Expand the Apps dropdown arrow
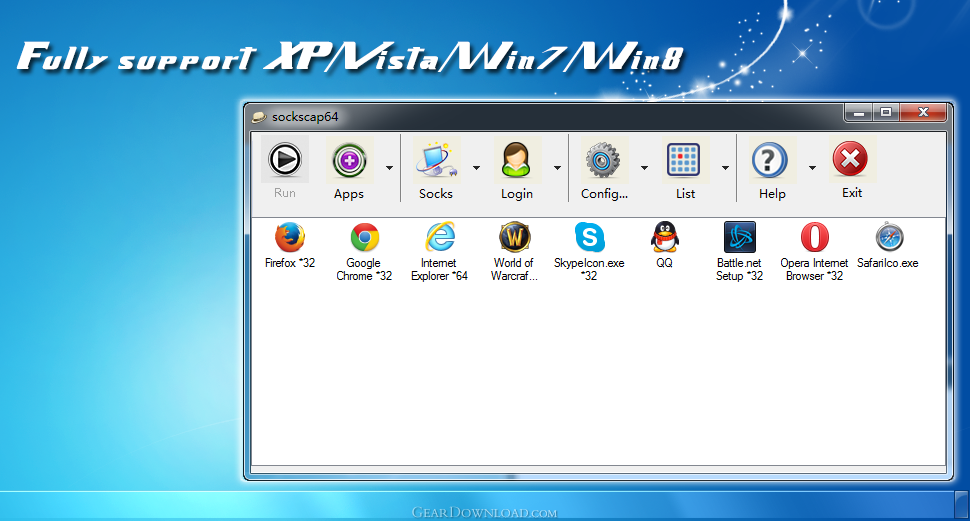970x521 pixels. pos(389,168)
